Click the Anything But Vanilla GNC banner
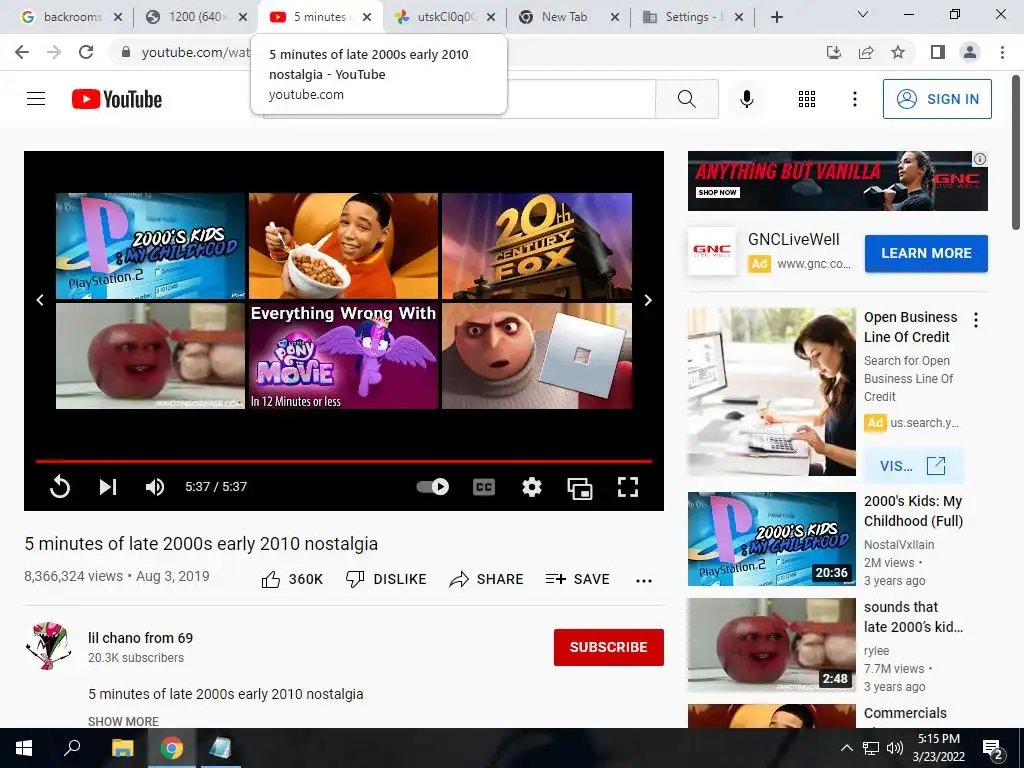This screenshot has width=1024, height=768. click(x=837, y=181)
